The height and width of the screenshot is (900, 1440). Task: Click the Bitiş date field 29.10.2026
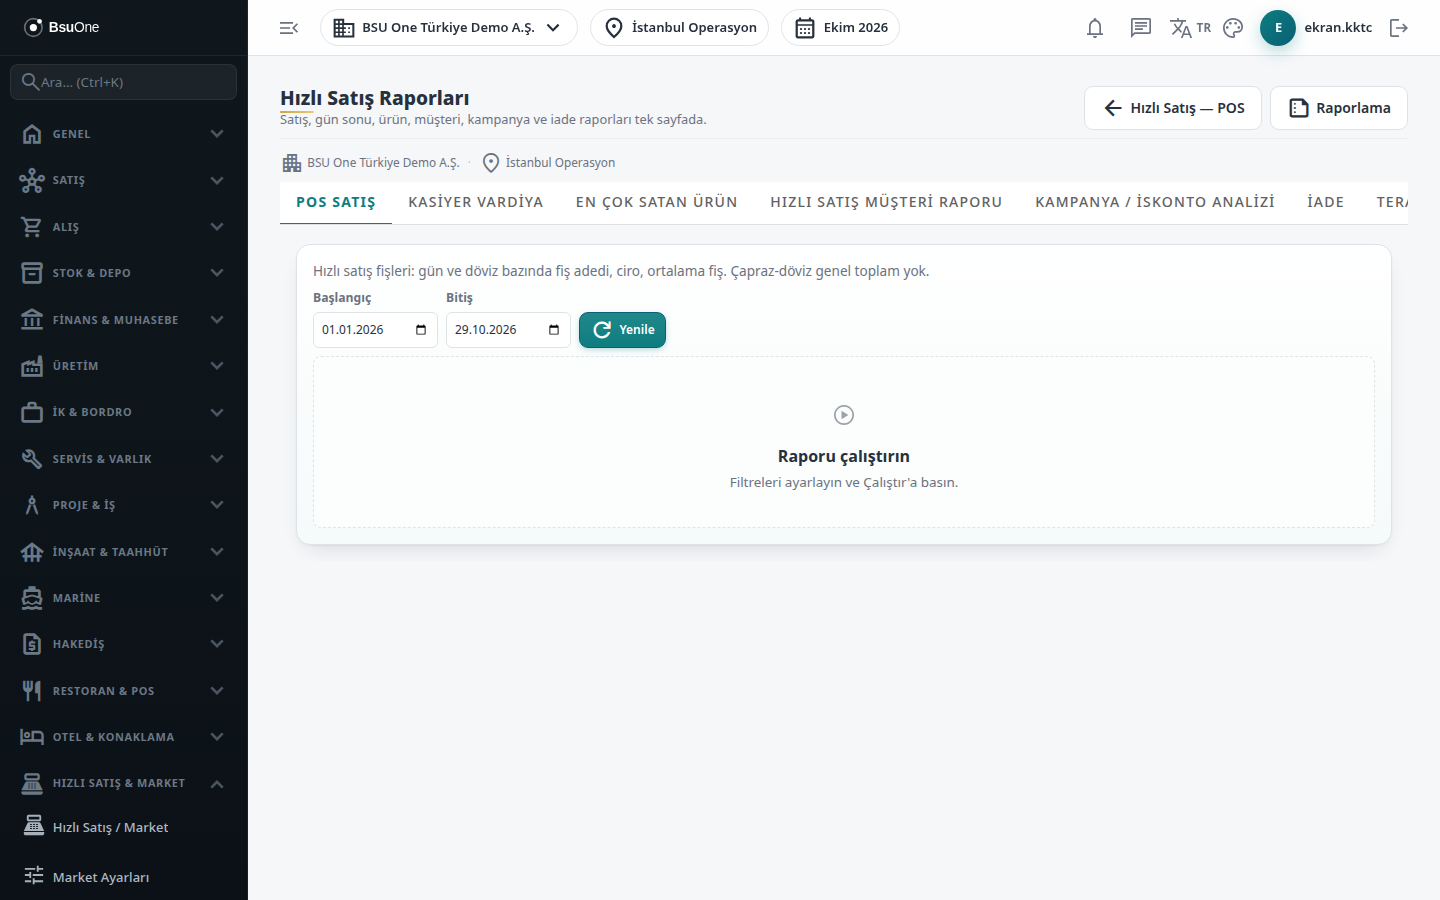[508, 330]
